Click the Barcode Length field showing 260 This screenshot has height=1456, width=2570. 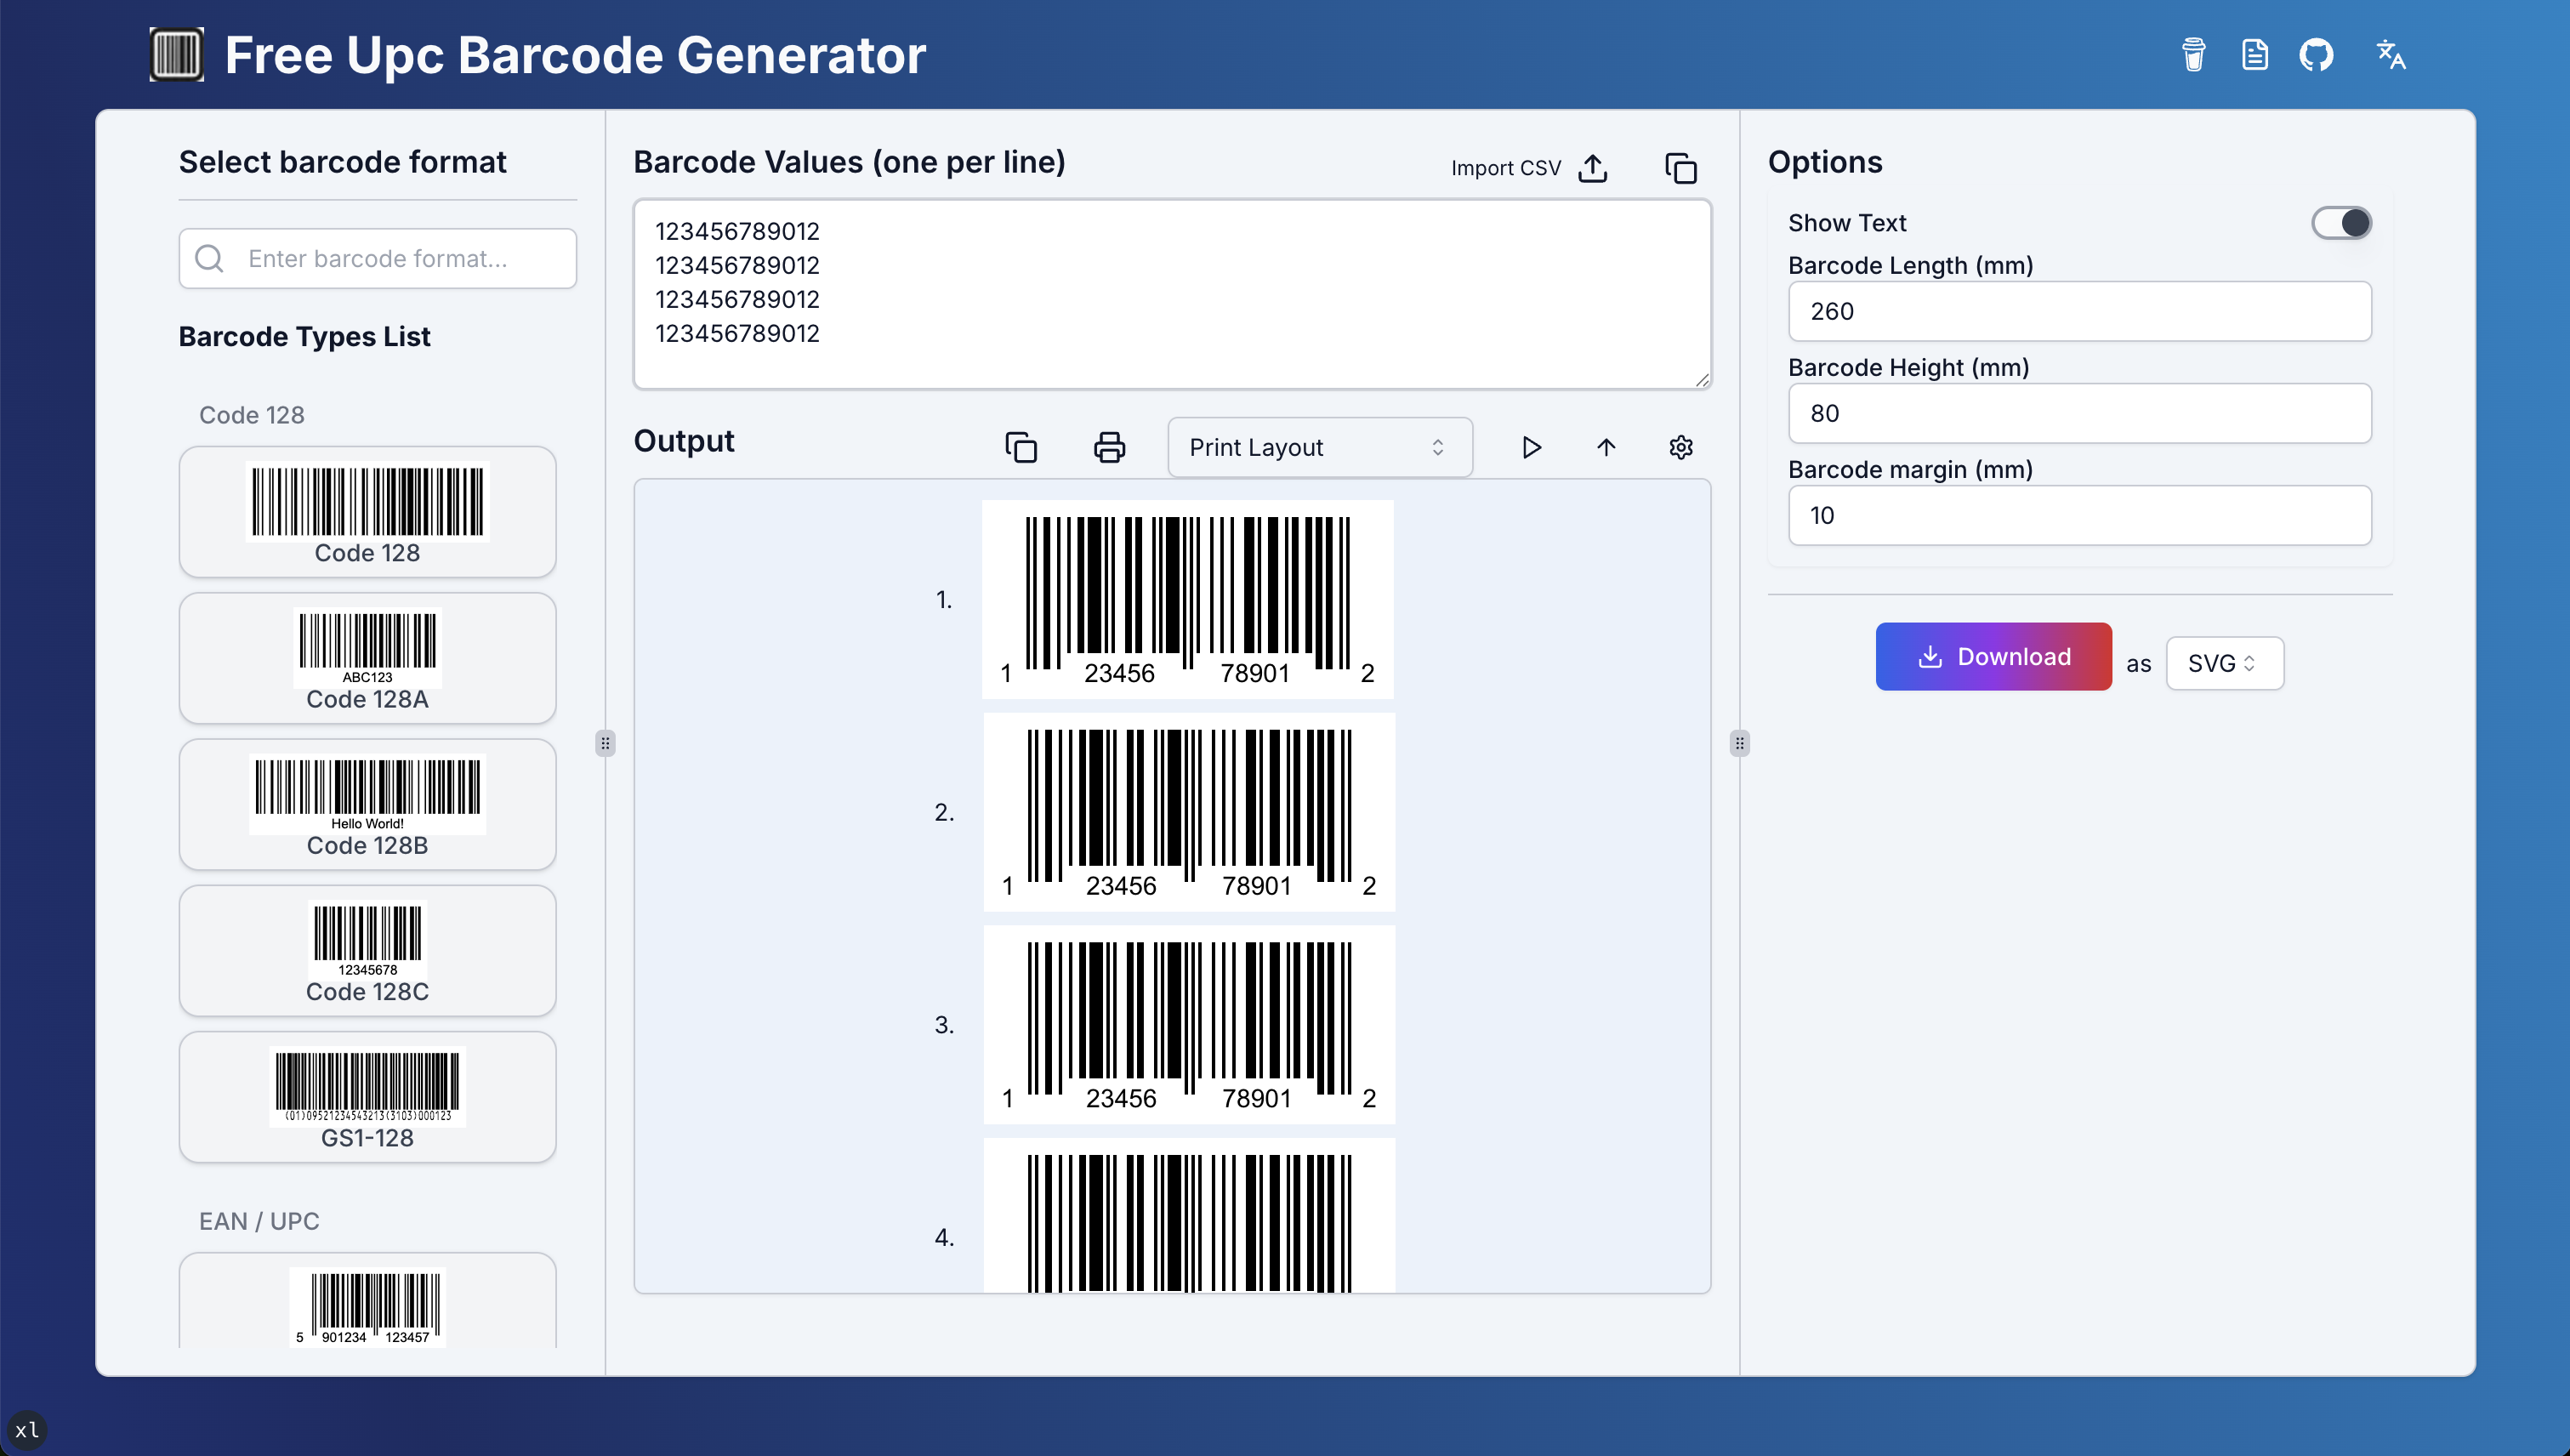tap(2079, 311)
